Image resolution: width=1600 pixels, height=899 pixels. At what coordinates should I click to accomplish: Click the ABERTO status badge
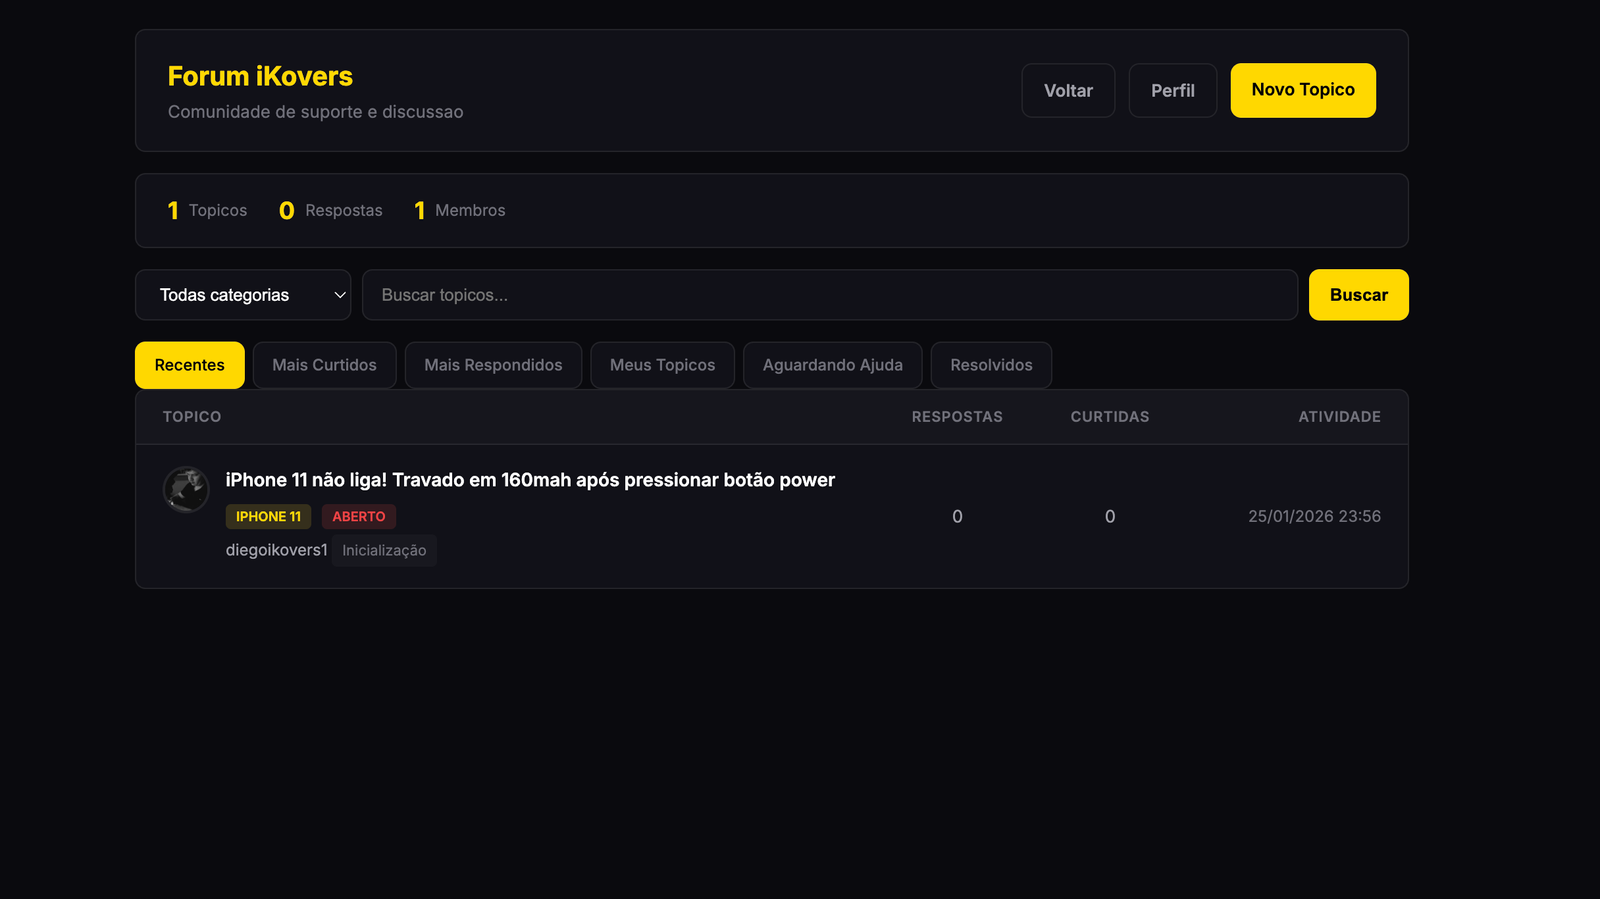tap(359, 517)
